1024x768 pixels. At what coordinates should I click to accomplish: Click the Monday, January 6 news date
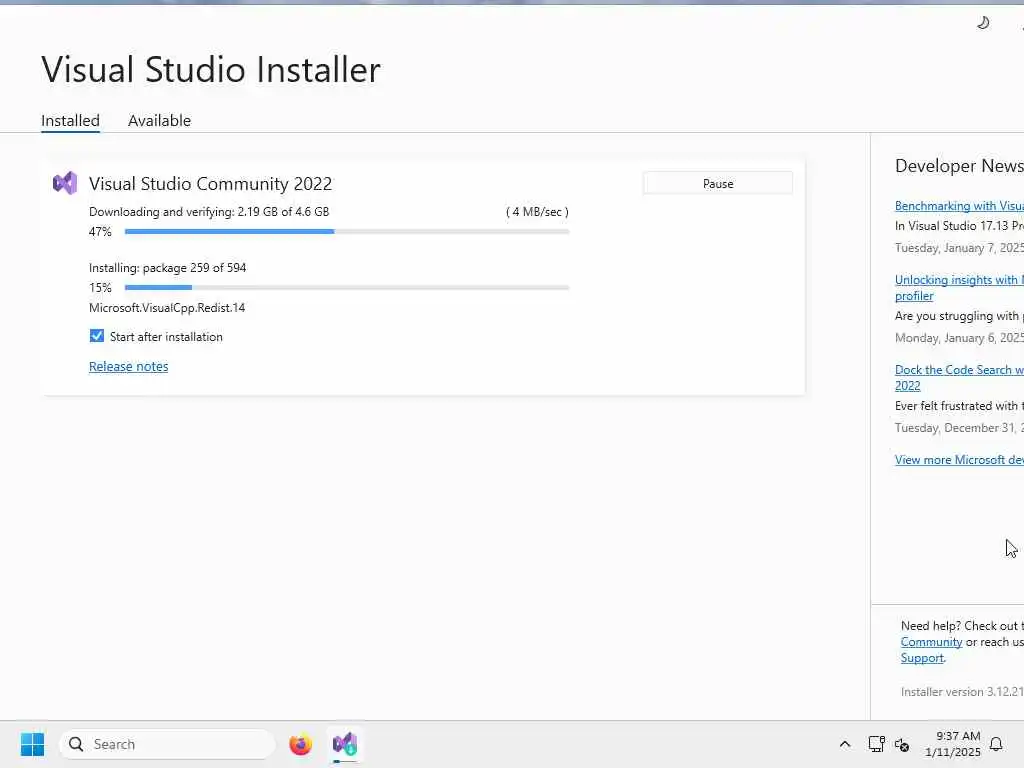pyautogui.click(x=959, y=338)
